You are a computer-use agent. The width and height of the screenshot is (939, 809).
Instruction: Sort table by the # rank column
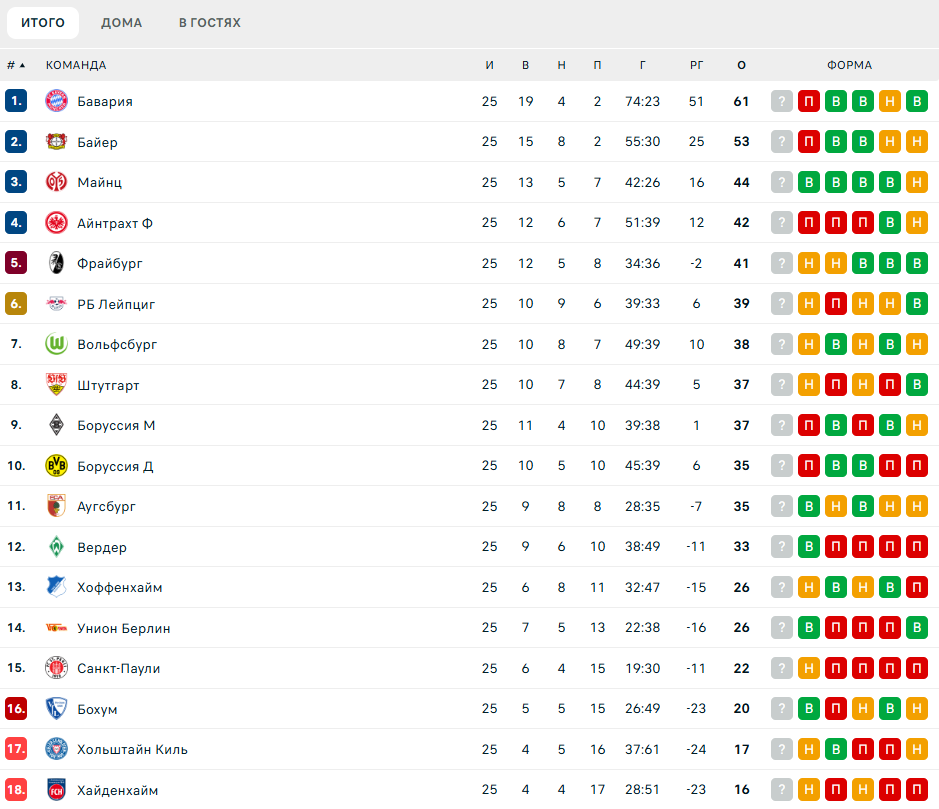coord(15,65)
